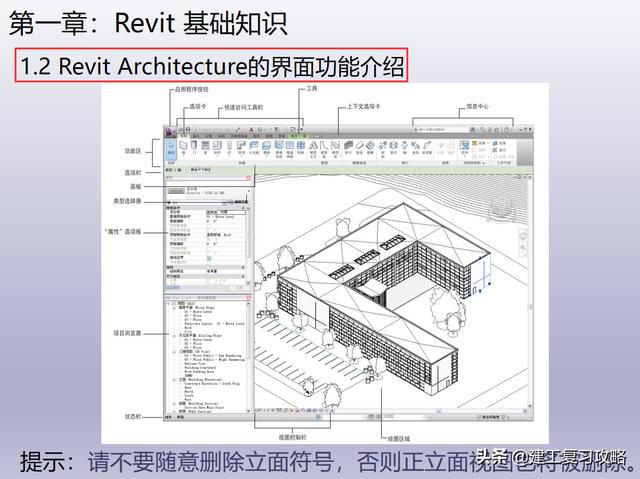Select the 楼板 (Floor) tool
The image size is (640, 479).
266,148
